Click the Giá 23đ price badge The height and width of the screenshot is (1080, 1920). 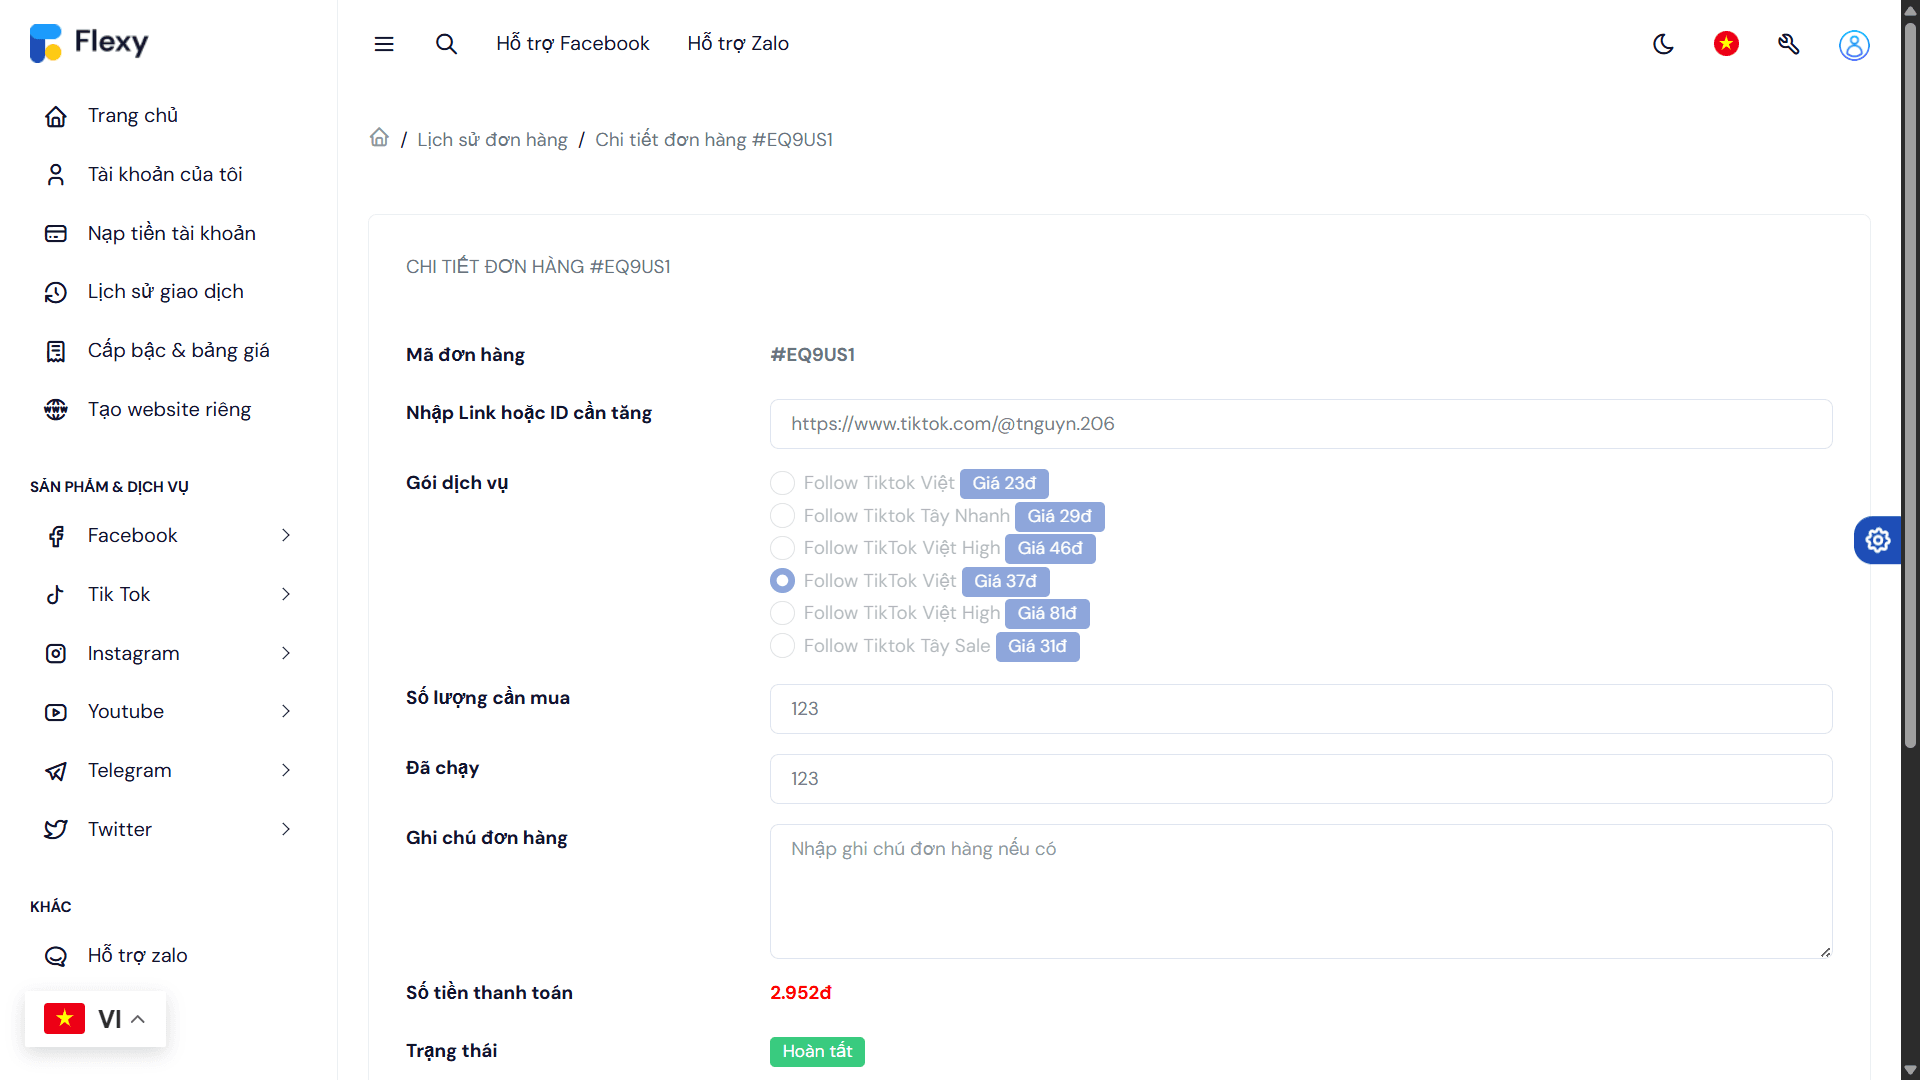(x=1004, y=484)
